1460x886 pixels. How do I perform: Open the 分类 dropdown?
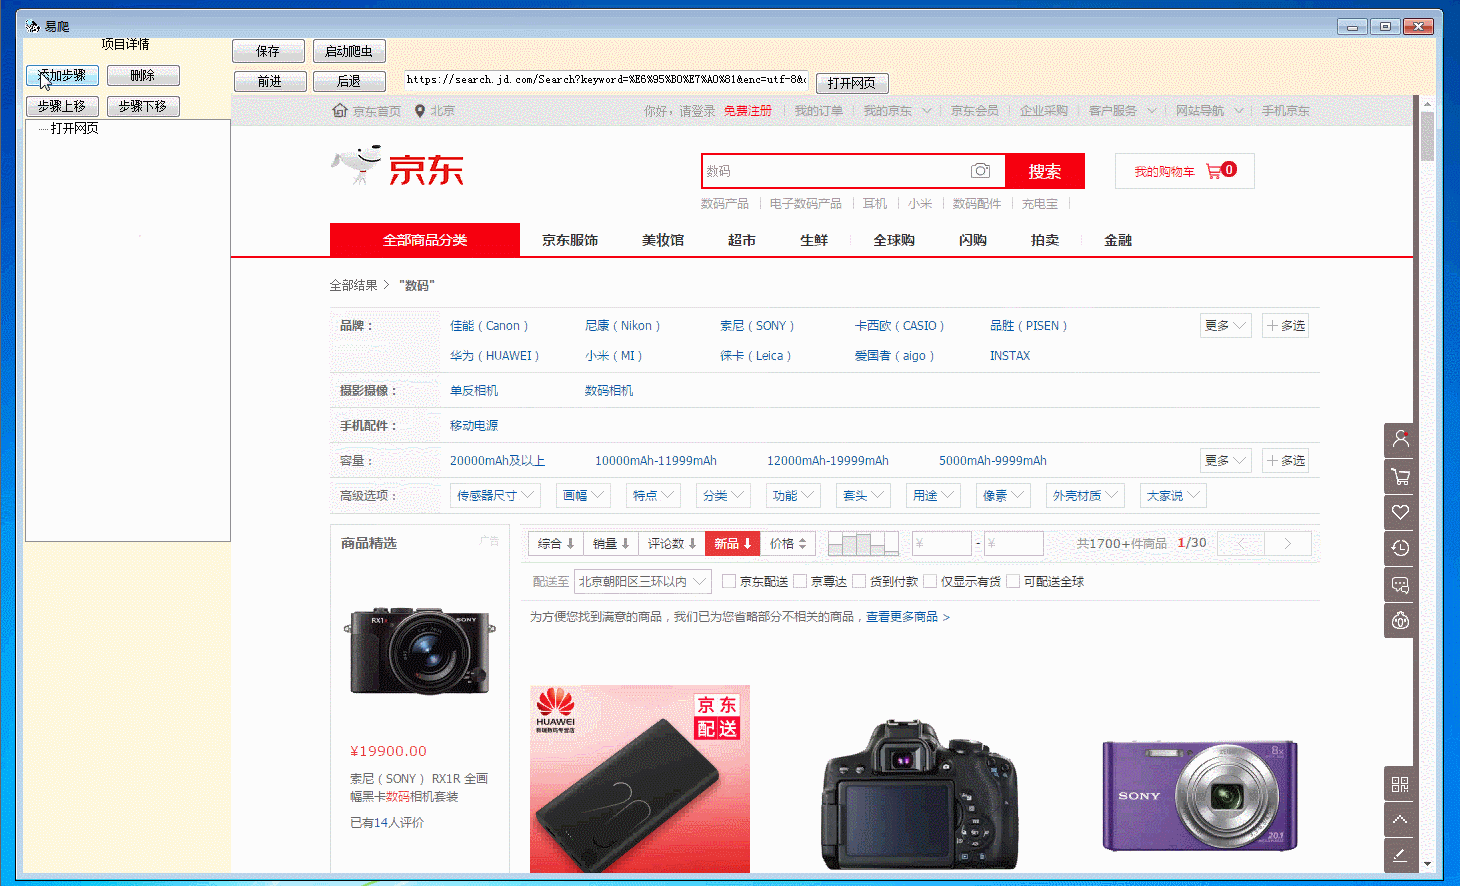coord(724,495)
